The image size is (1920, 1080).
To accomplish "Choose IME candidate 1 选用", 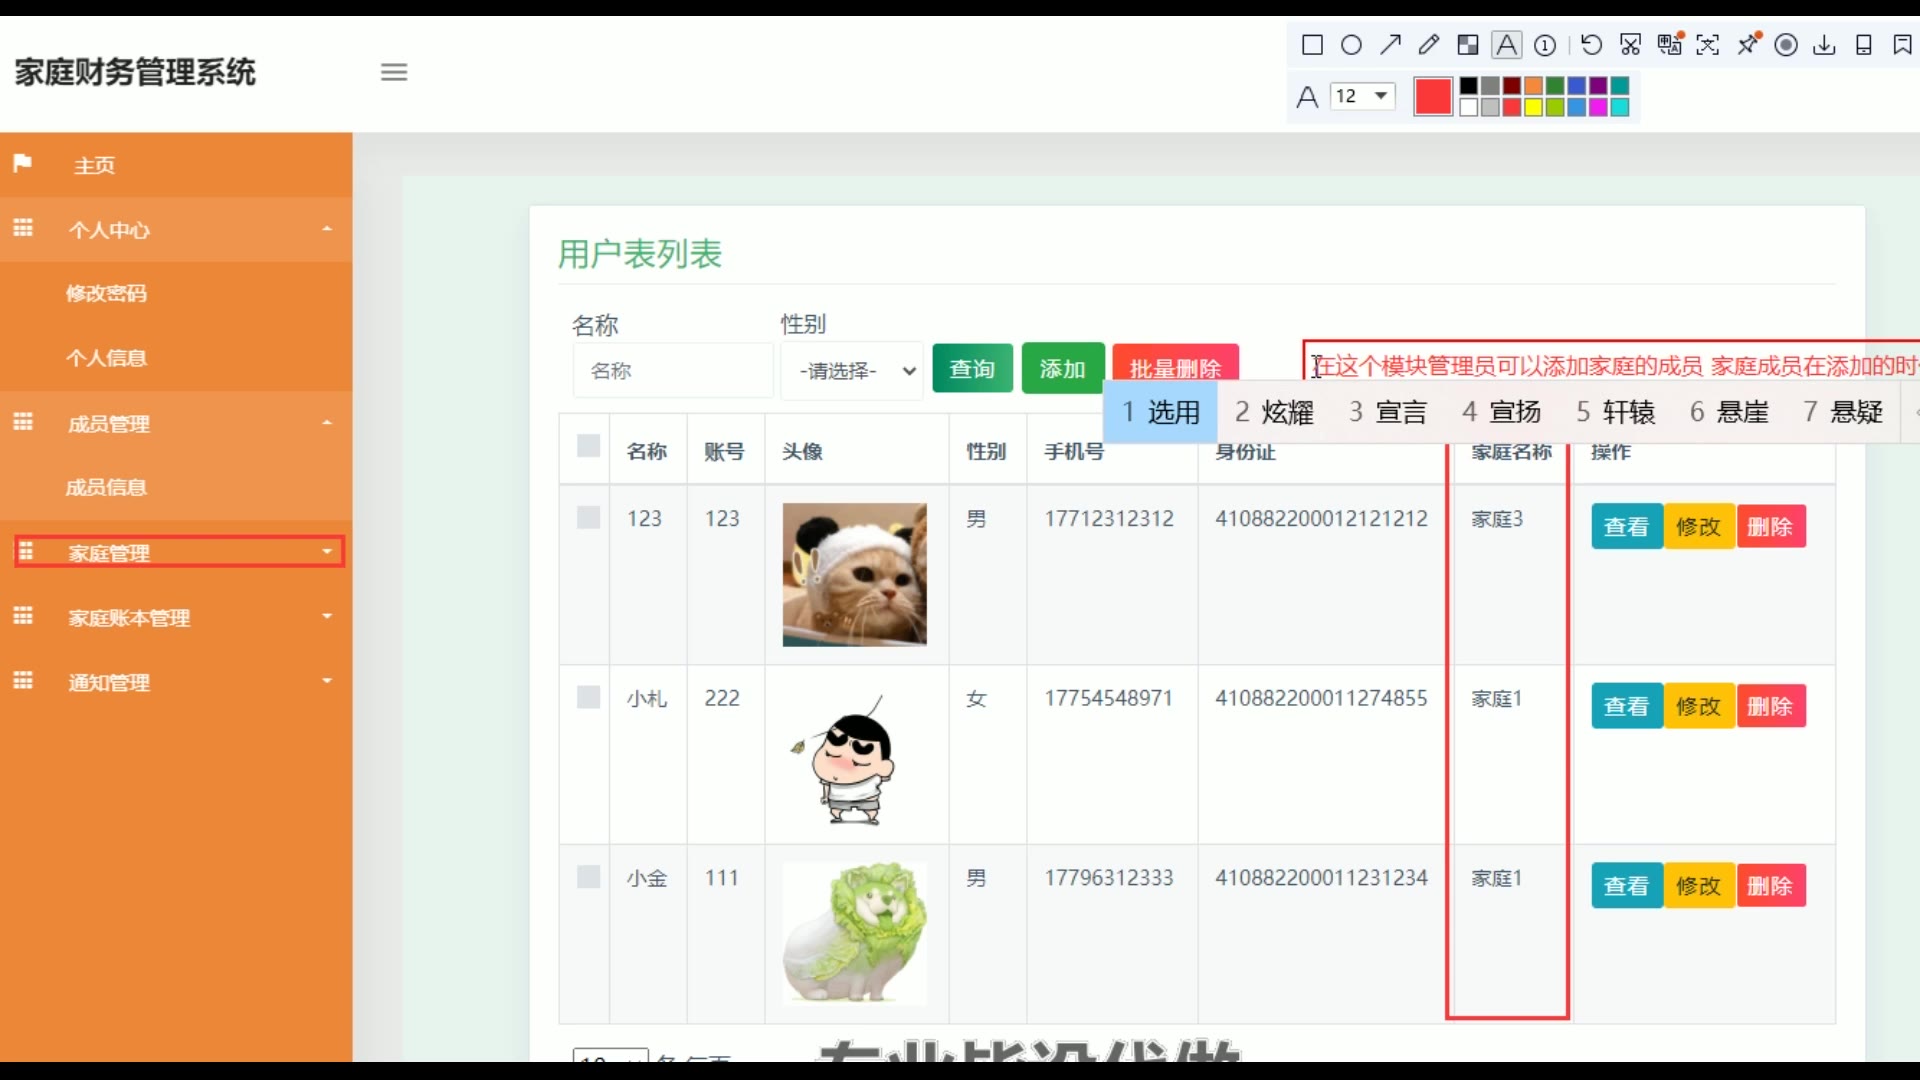I will pos(1160,412).
